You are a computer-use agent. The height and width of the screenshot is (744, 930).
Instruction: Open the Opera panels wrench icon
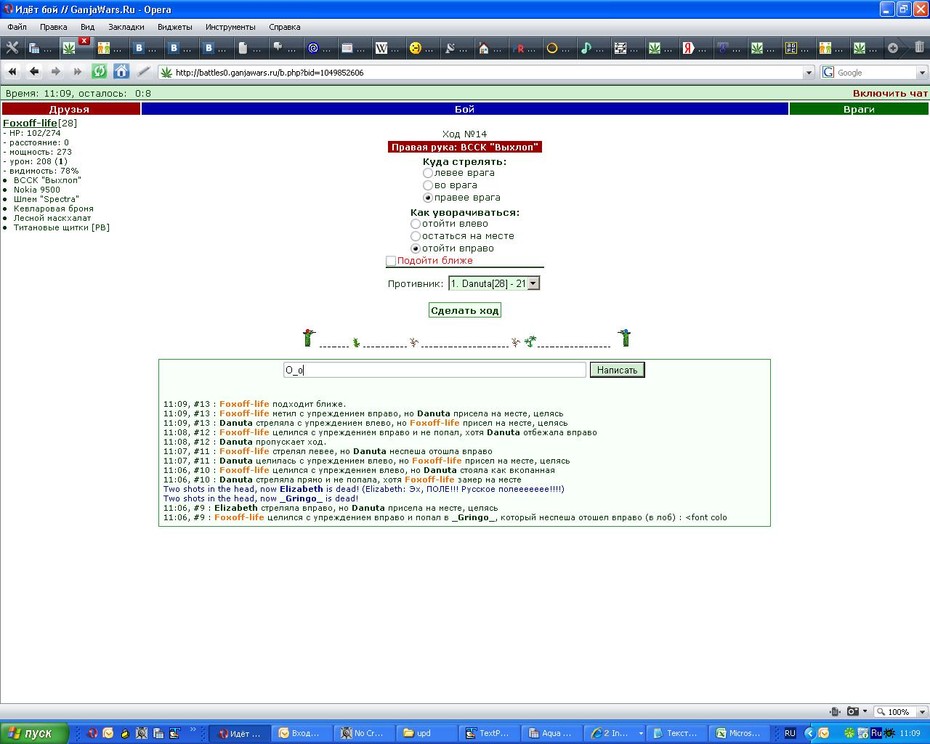[12, 48]
